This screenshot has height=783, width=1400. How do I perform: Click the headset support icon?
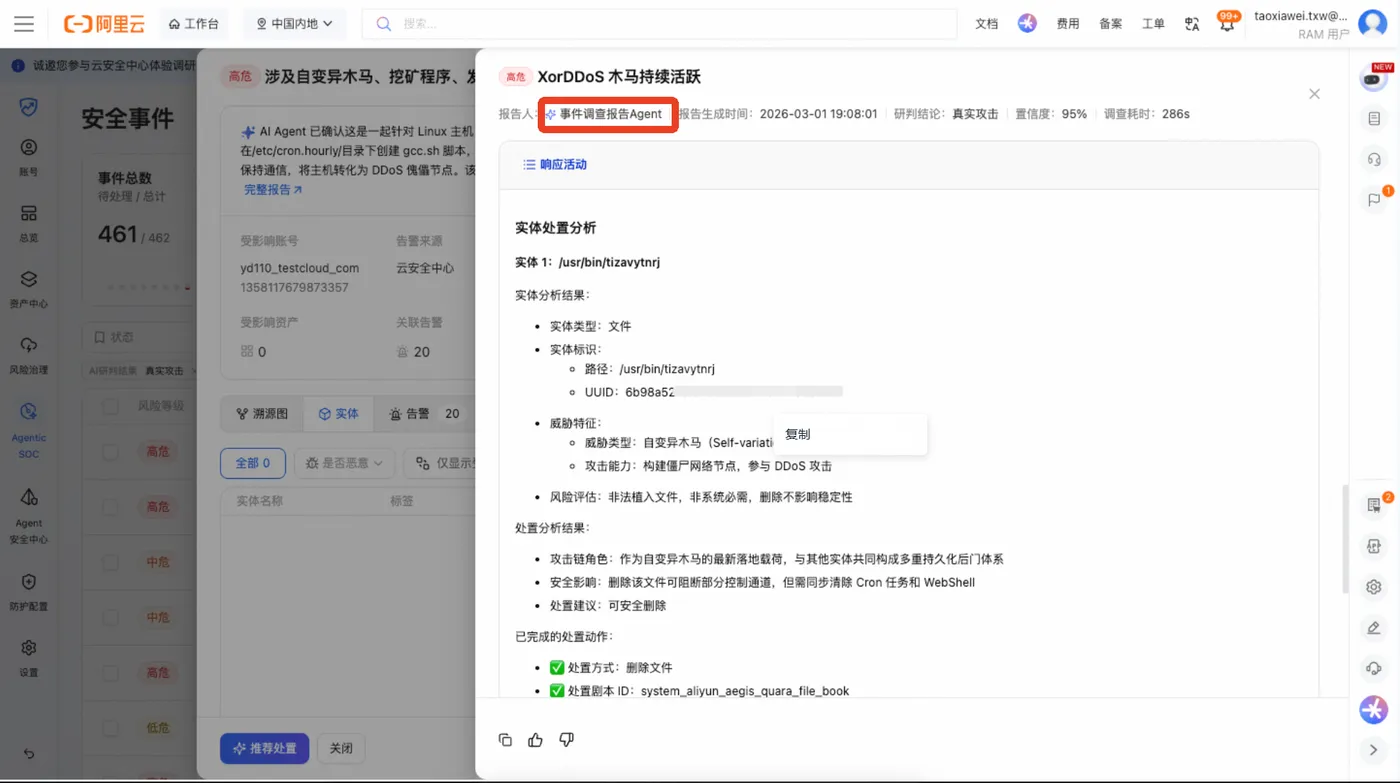pyautogui.click(x=1374, y=159)
